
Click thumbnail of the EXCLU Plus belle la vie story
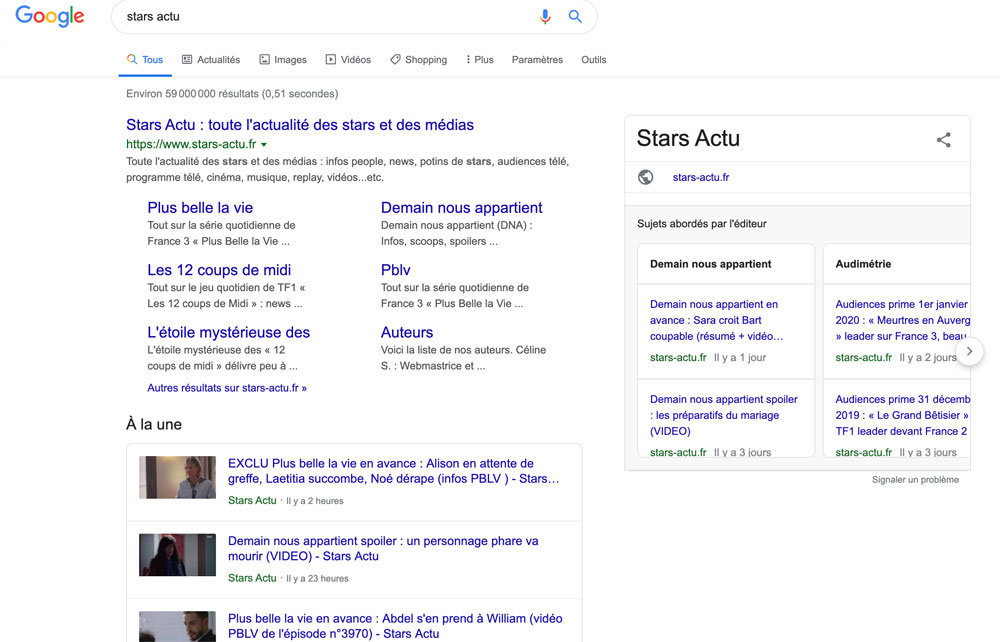(x=177, y=478)
